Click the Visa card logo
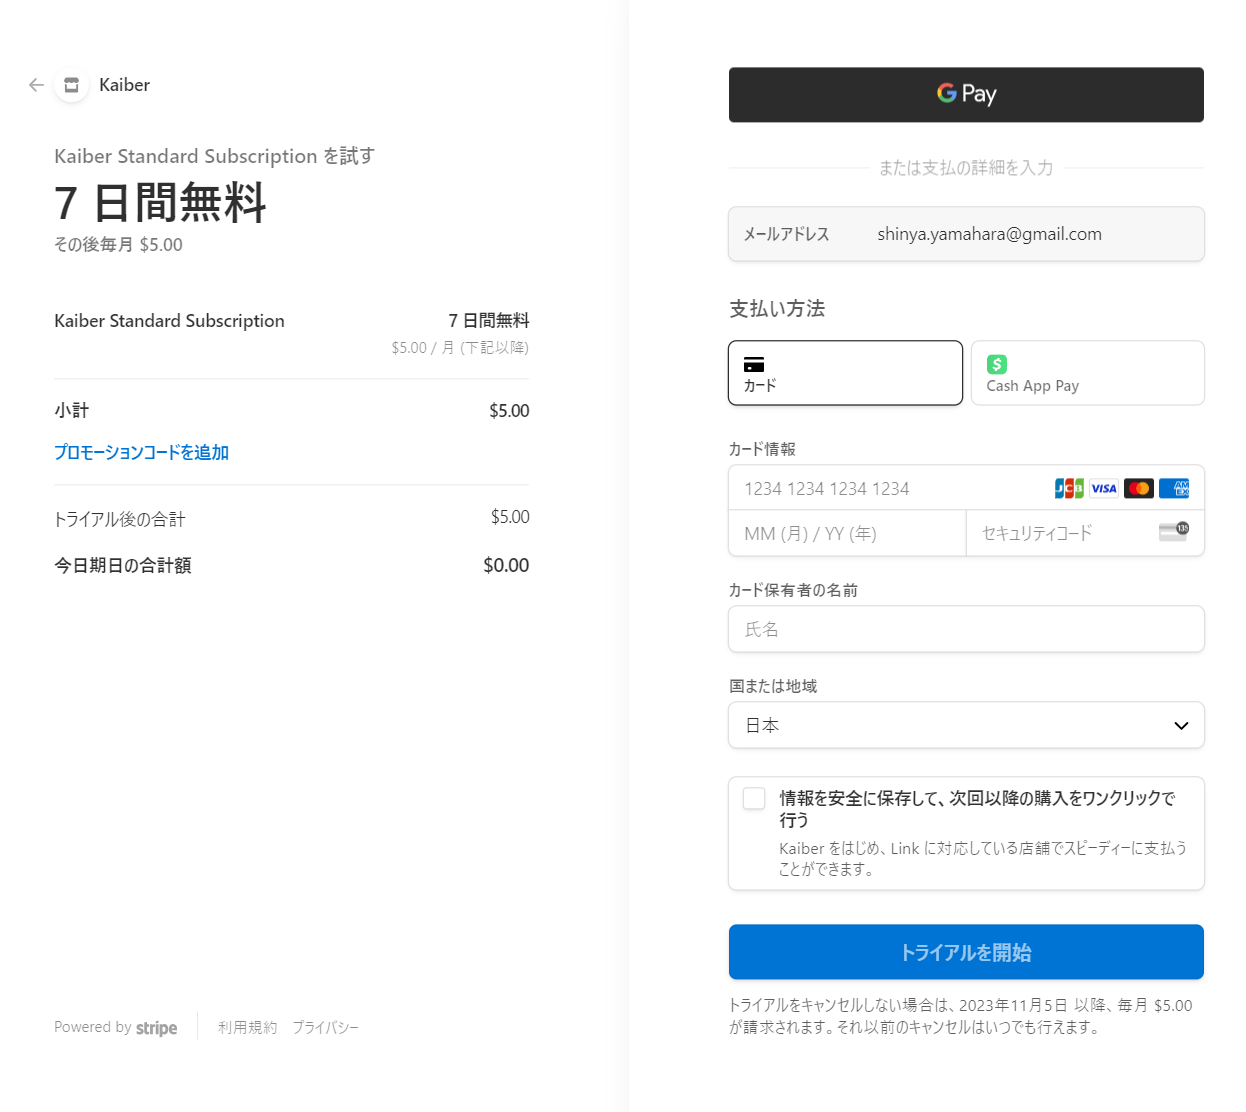Image resolution: width=1246 pixels, height=1112 pixels. (1104, 488)
